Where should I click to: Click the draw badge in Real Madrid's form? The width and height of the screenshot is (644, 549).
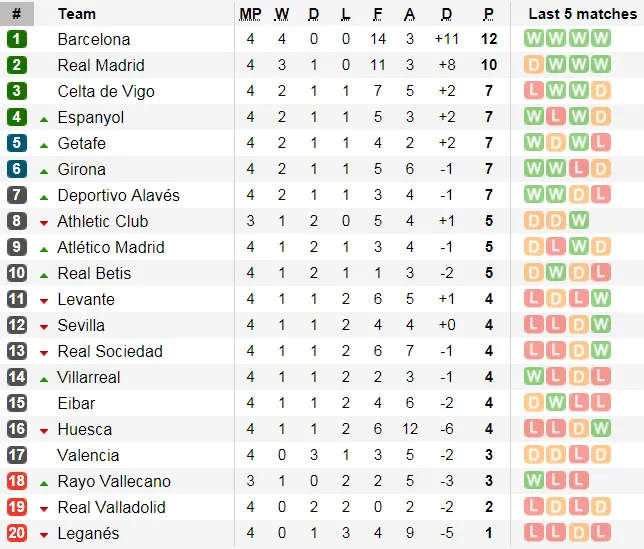[534, 65]
